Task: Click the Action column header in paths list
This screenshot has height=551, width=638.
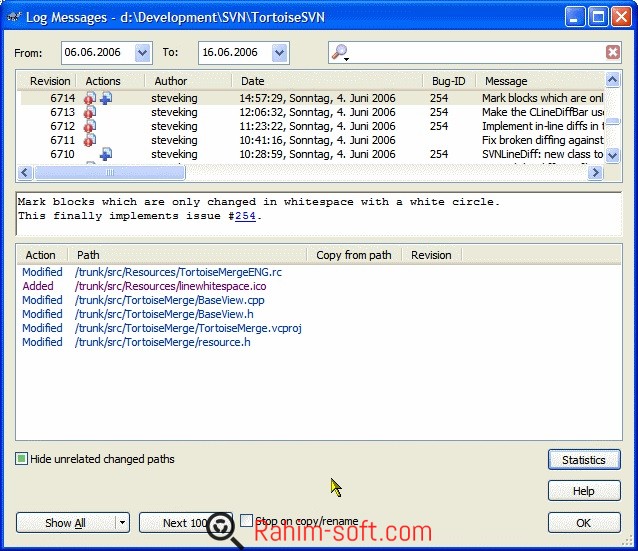Action: tap(42, 255)
